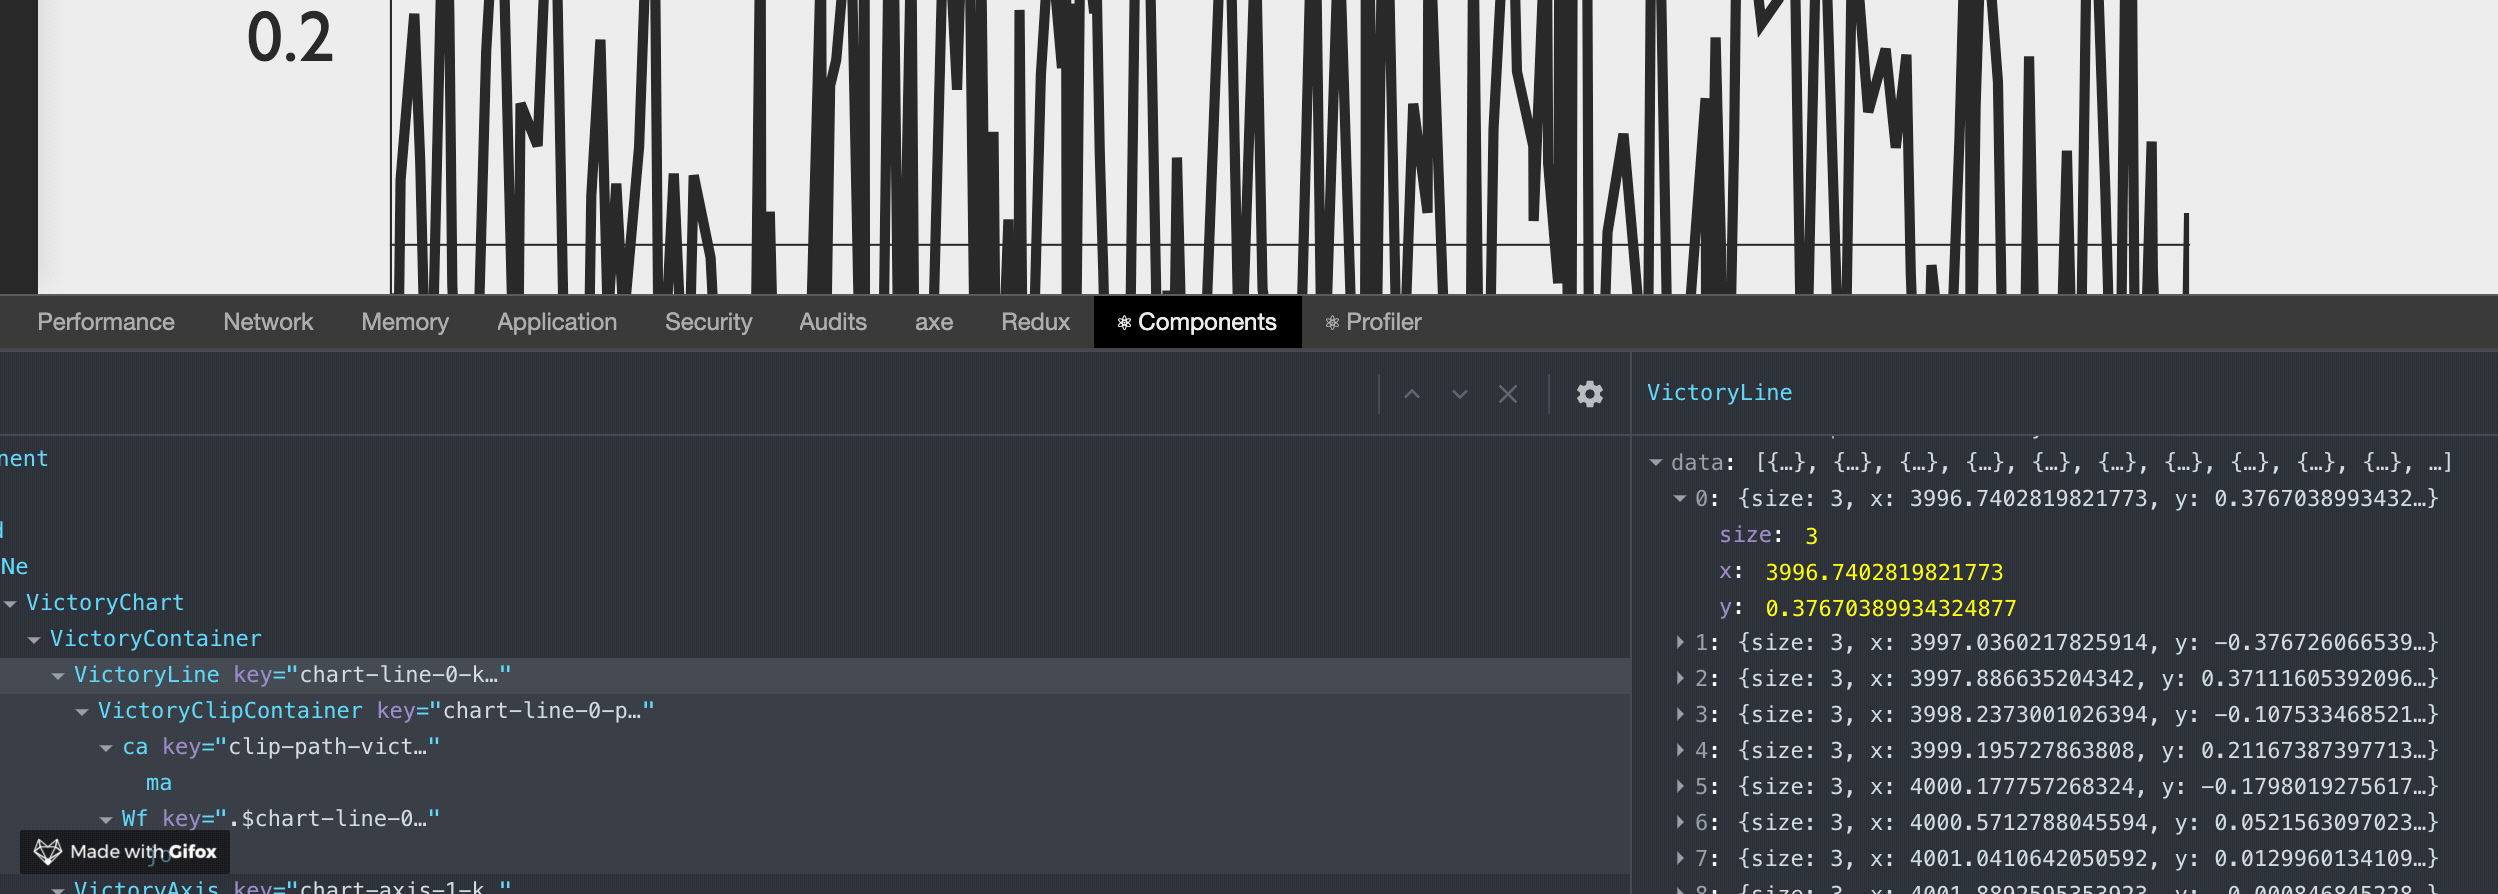Collapse the VictoryClipContainer node
Viewport: 2498px width, 894px height.
coord(82,712)
